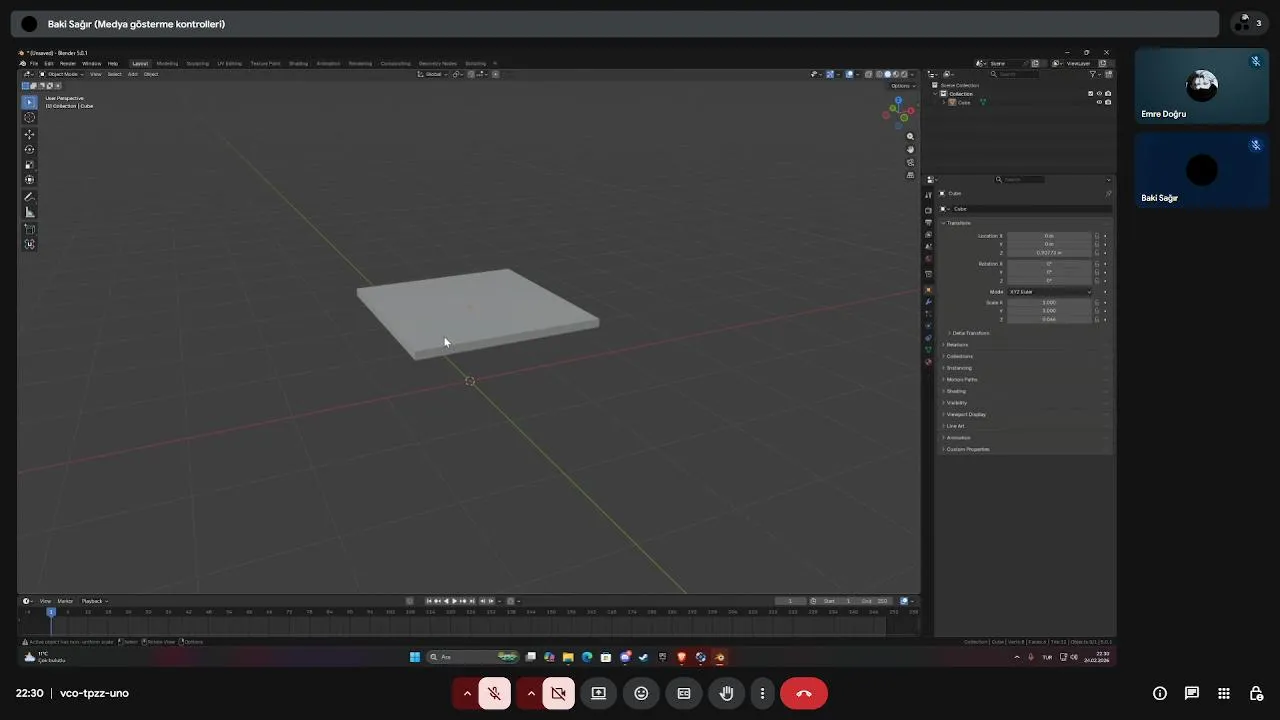Toggle lock on Location X
Viewport: 1280px width, 720px height.
[1097, 236]
